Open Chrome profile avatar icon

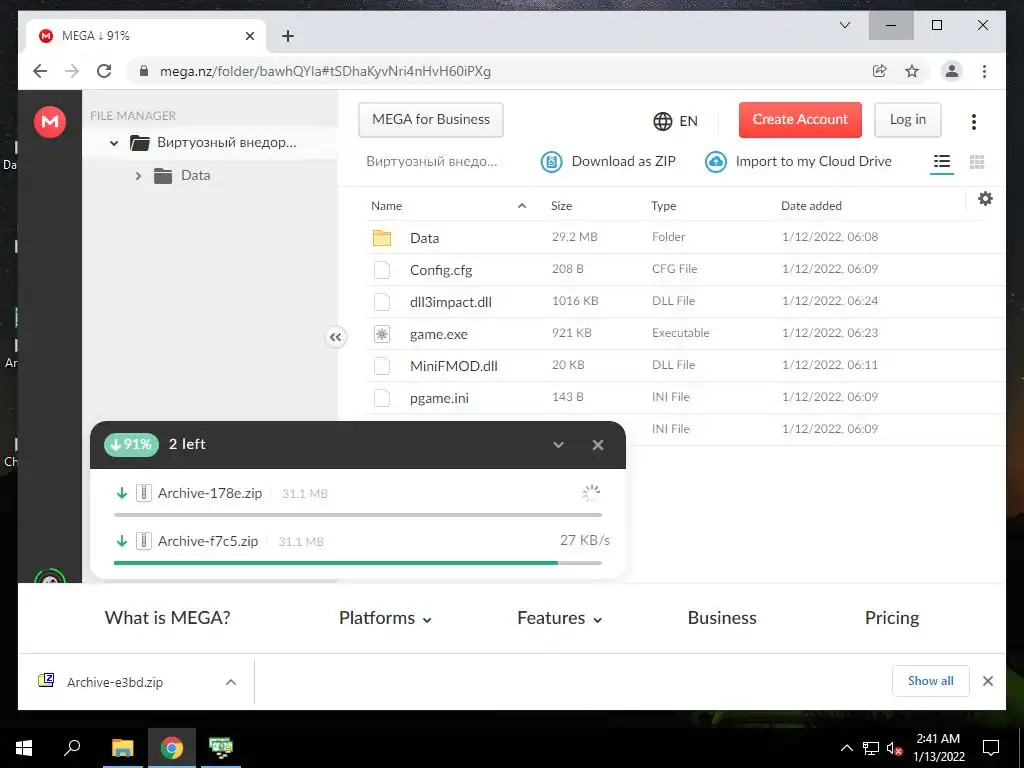952,71
